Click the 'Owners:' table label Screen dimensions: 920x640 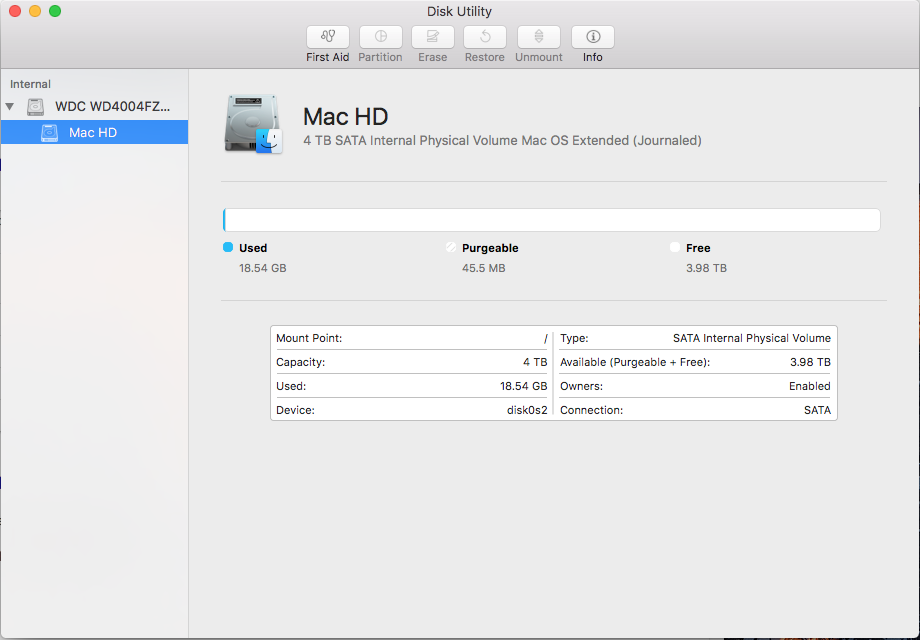[x=581, y=387]
